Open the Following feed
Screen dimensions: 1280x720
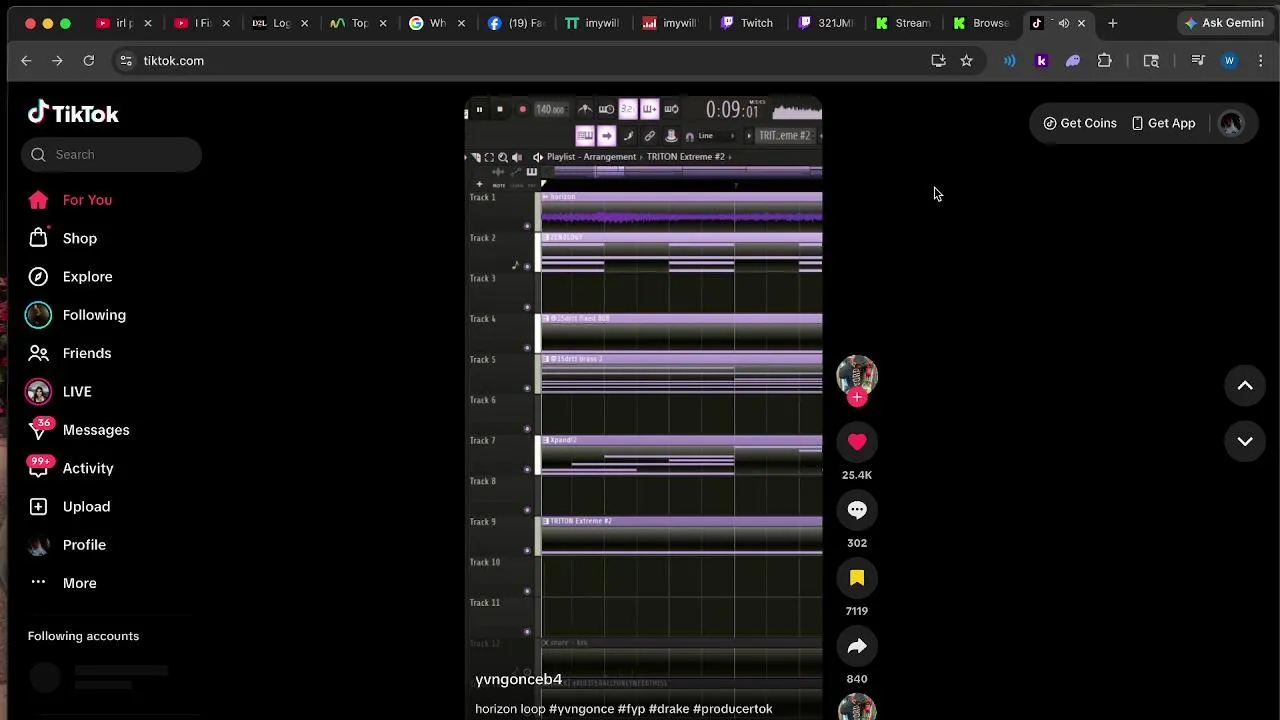pyautogui.click(x=94, y=315)
